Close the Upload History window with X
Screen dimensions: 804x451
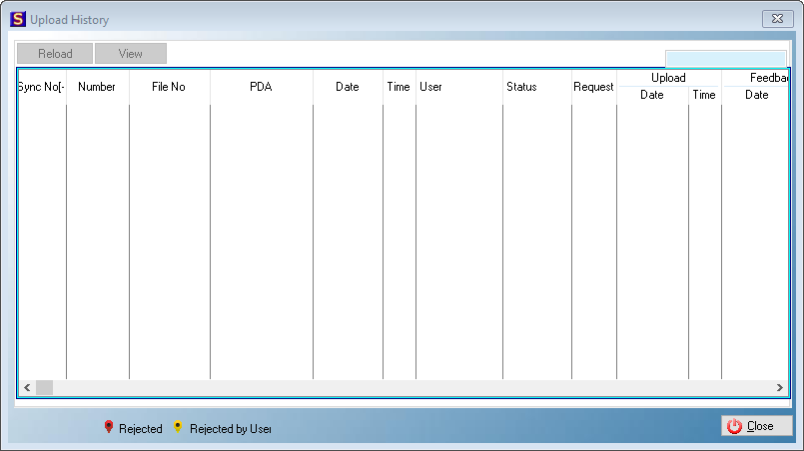click(x=777, y=19)
